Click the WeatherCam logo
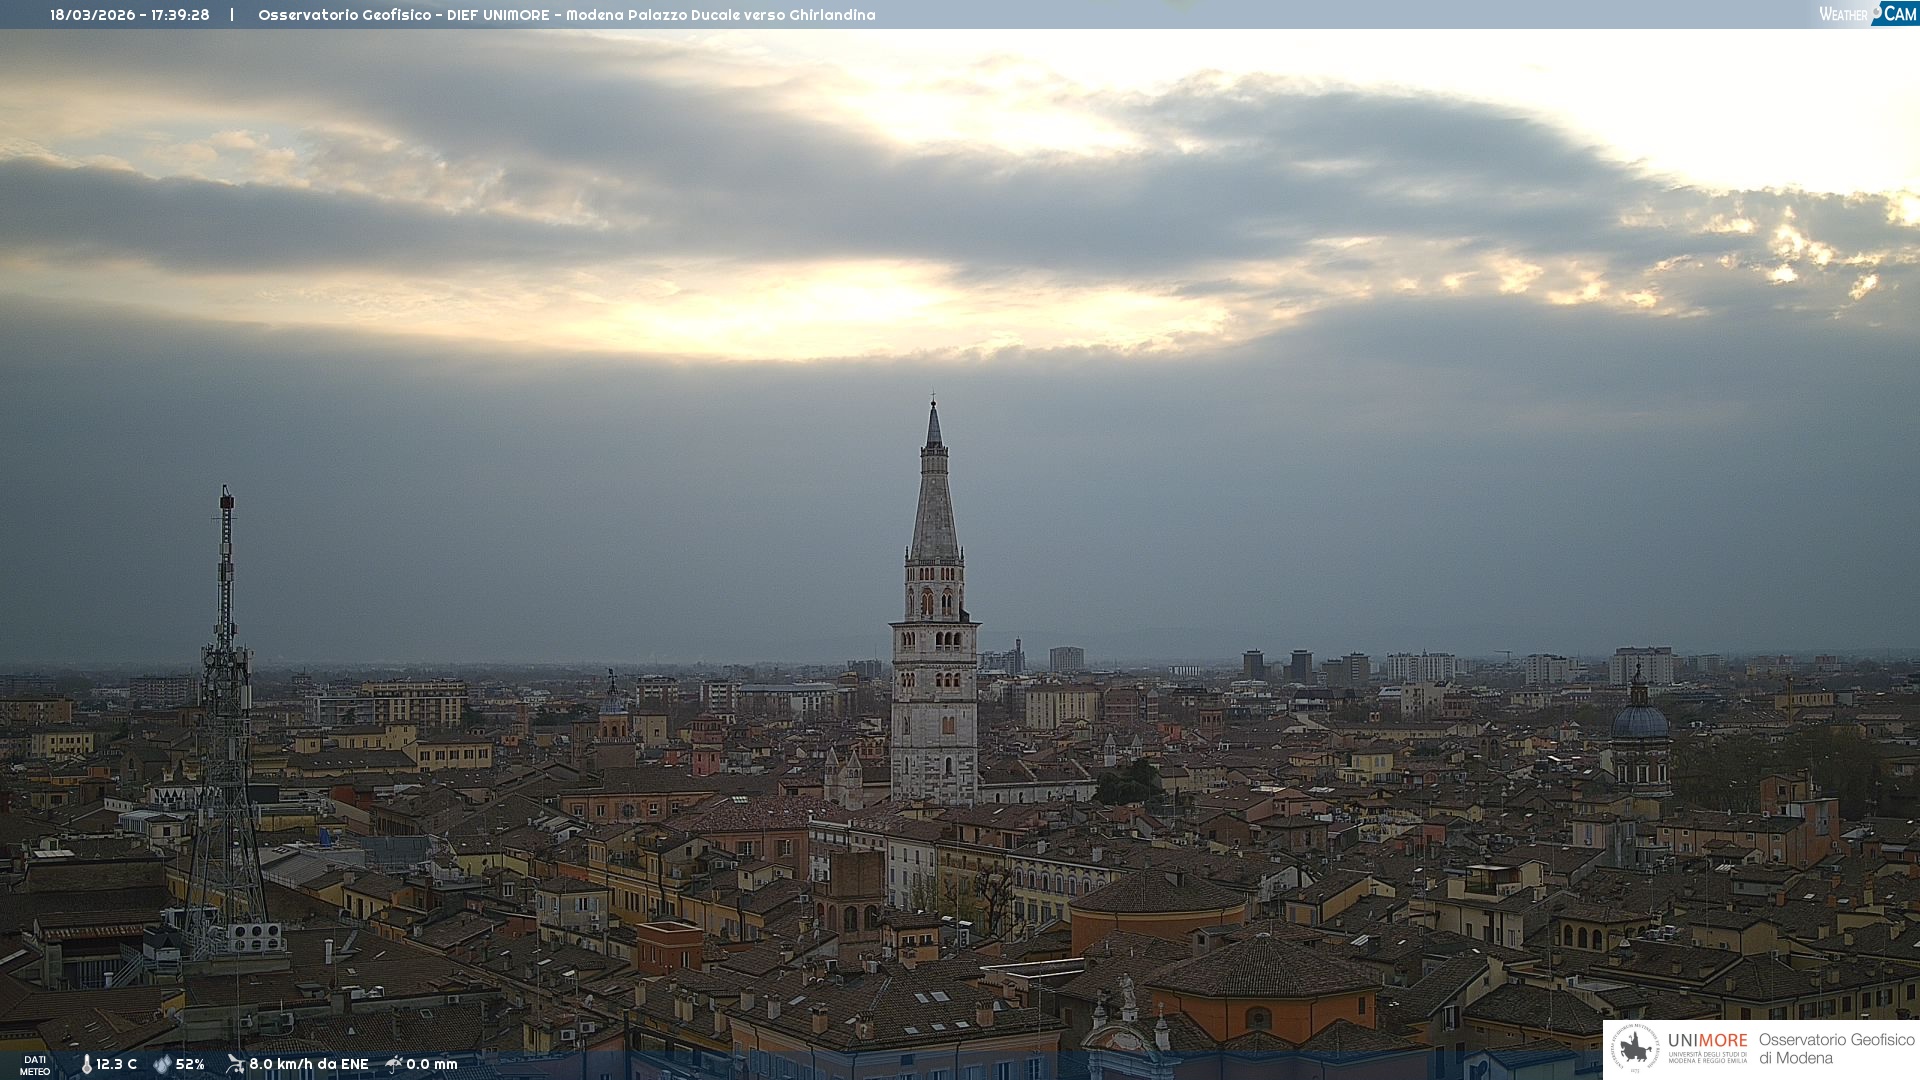The width and height of the screenshot is (1920, 1080). (x=1867, y=14)
